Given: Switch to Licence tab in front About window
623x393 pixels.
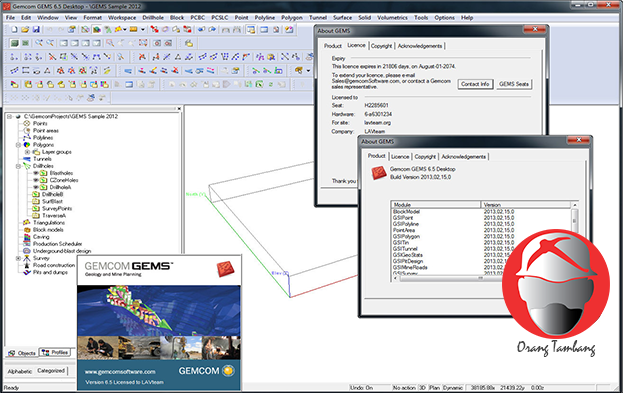Looking at the screenshot, I should point(400,157).
